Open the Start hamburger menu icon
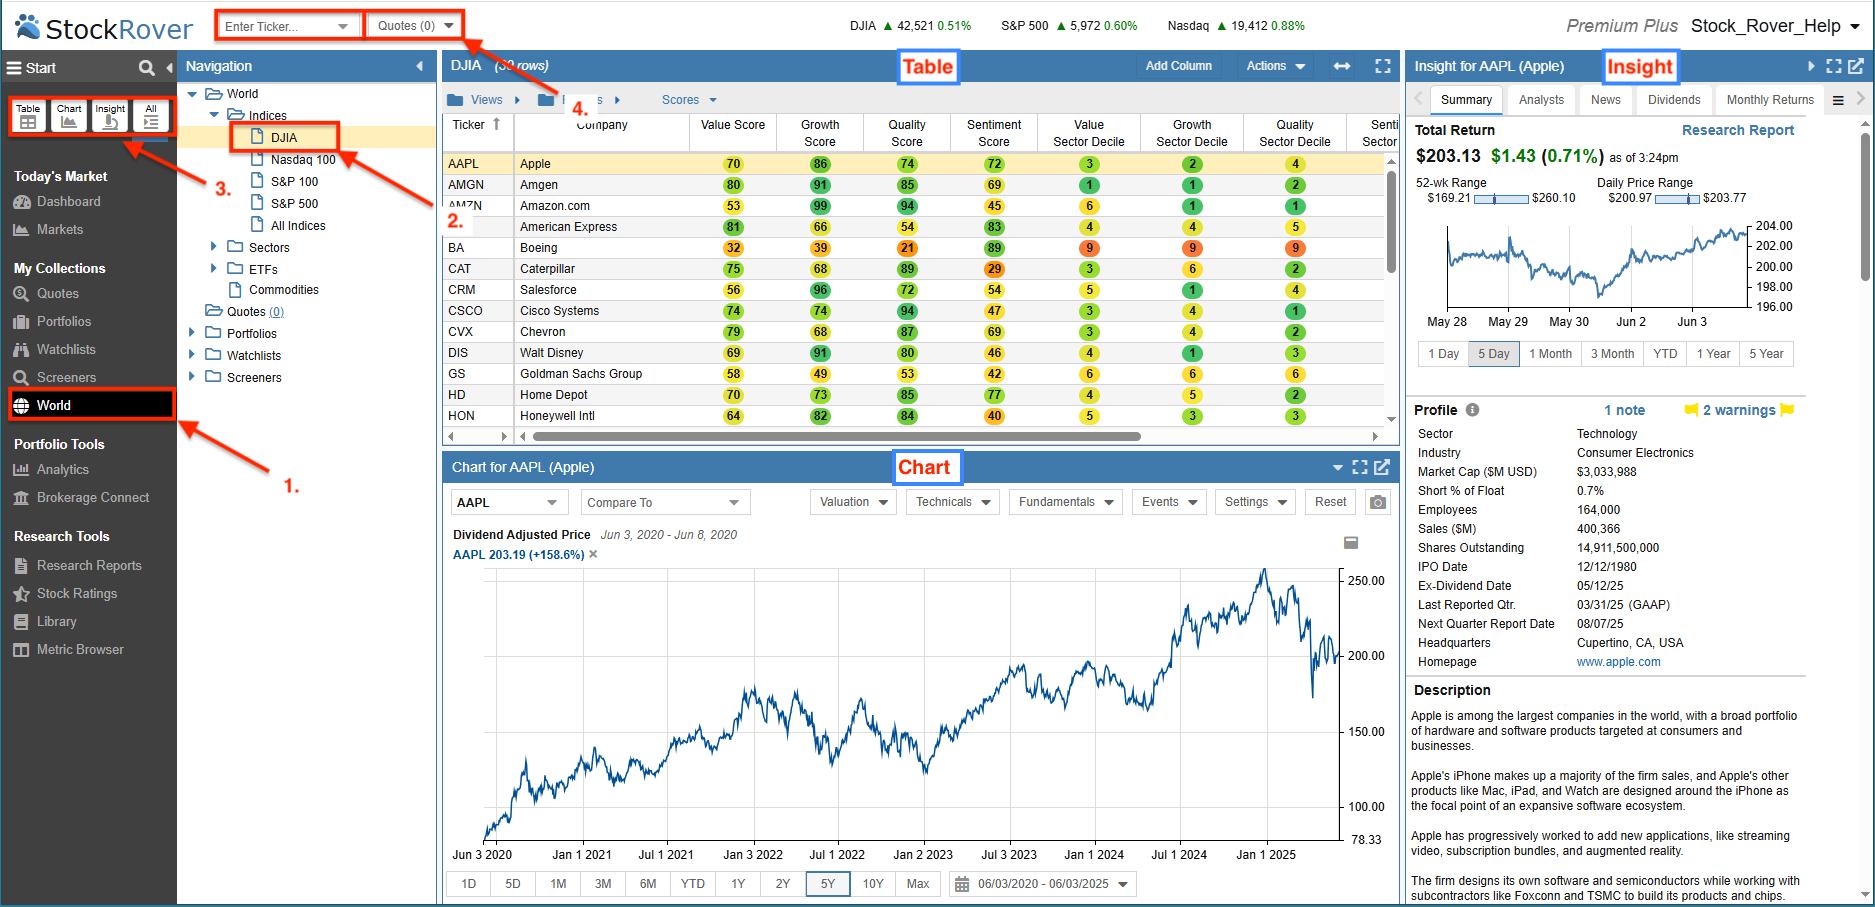 [14, 68]
